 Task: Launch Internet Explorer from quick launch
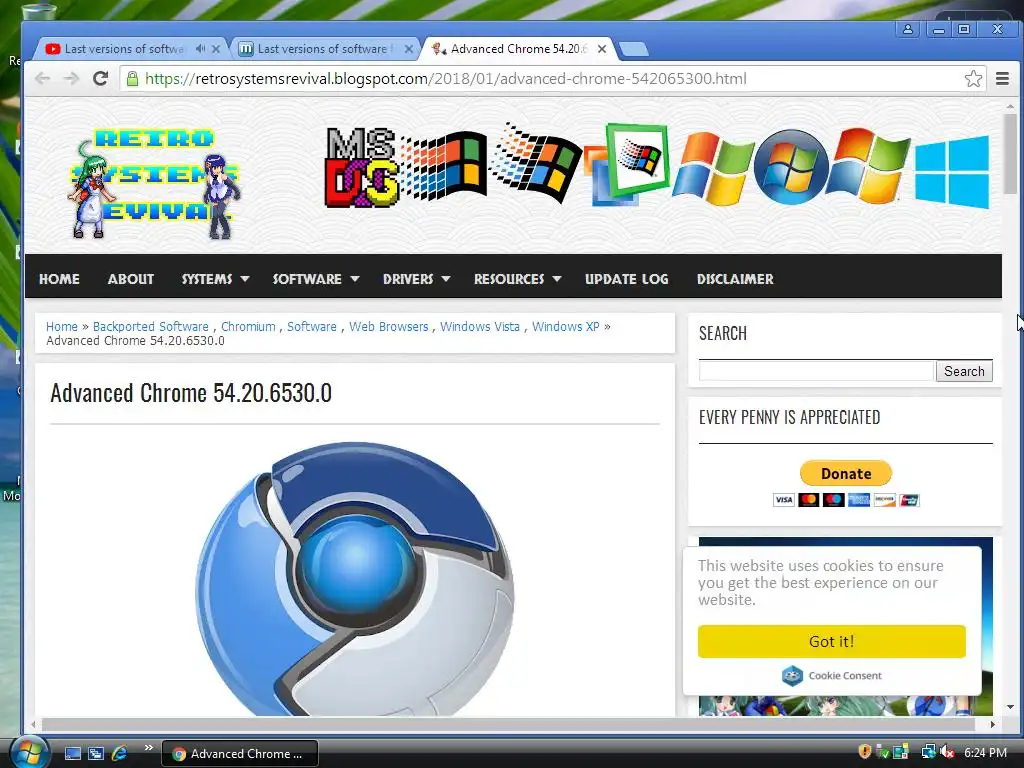tap(120, 754)
